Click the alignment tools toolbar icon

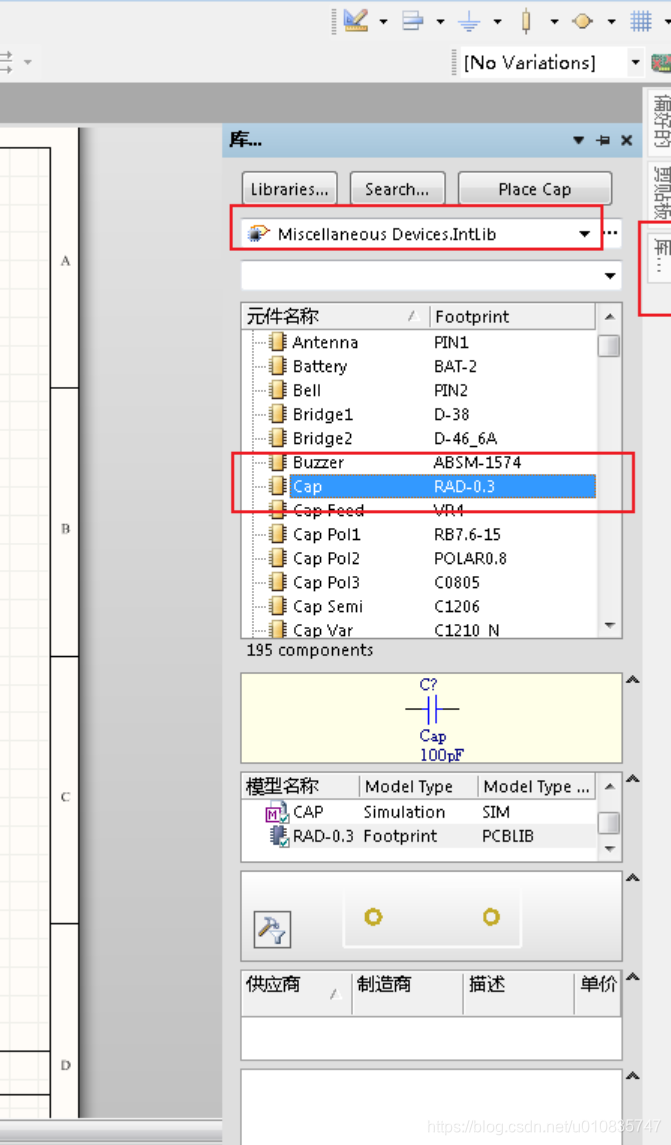click(413, 20)
